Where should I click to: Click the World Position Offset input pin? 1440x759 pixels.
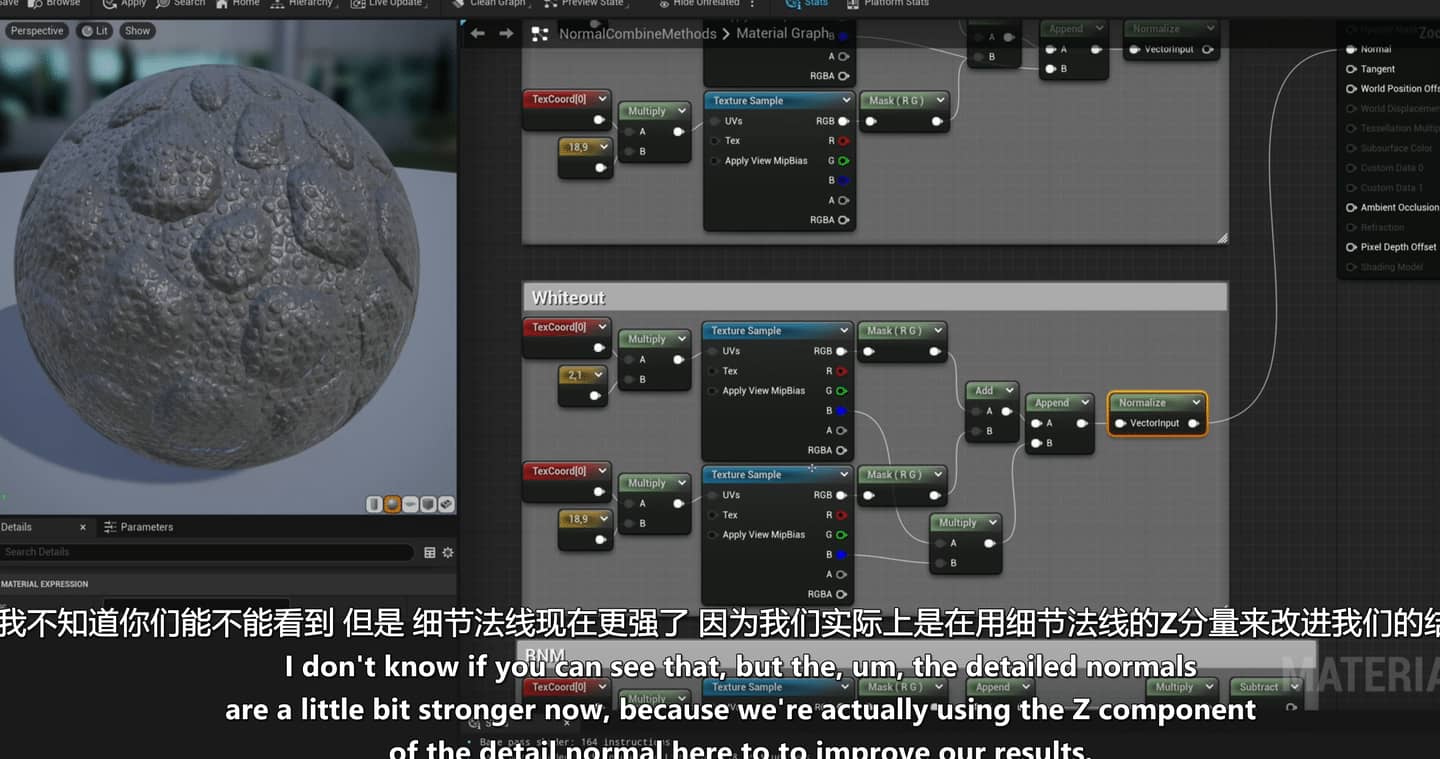click(1352, 89)
